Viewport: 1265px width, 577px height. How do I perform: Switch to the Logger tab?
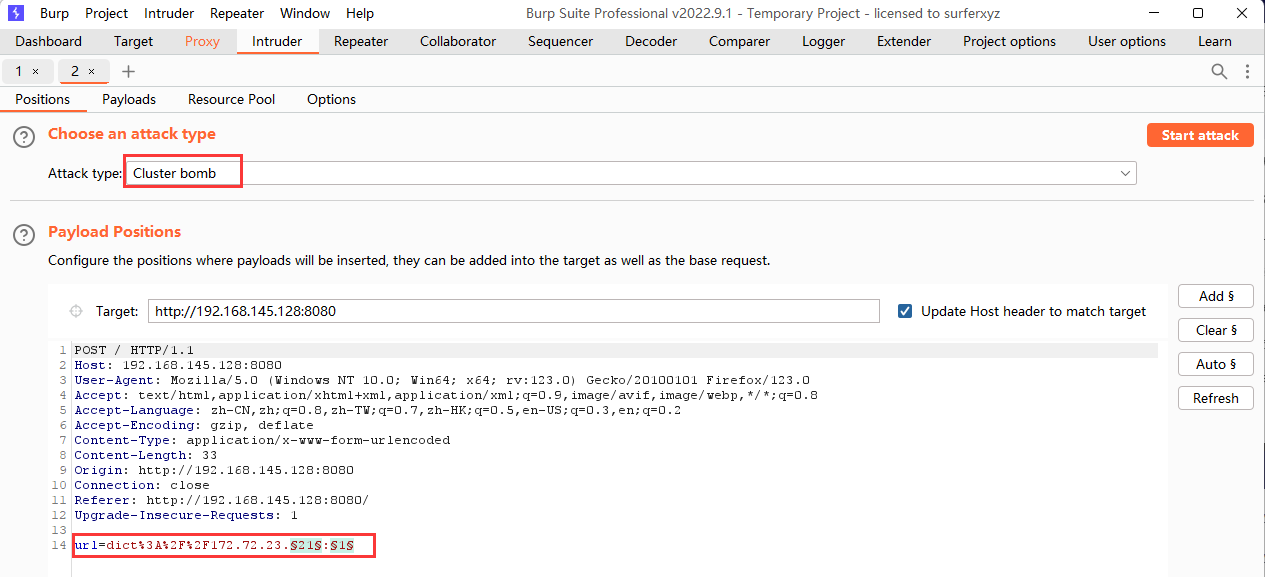point(823,41)
